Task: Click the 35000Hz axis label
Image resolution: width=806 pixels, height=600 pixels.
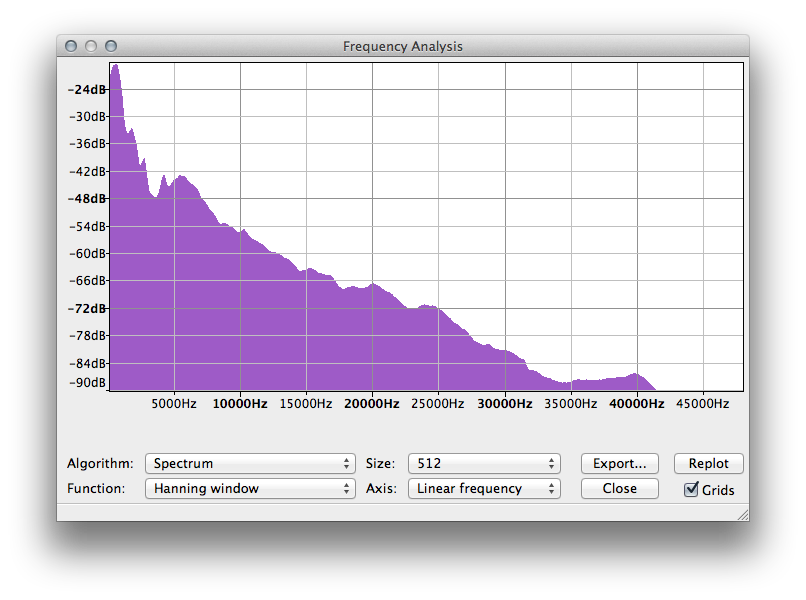Action: (x=571, y=404)
